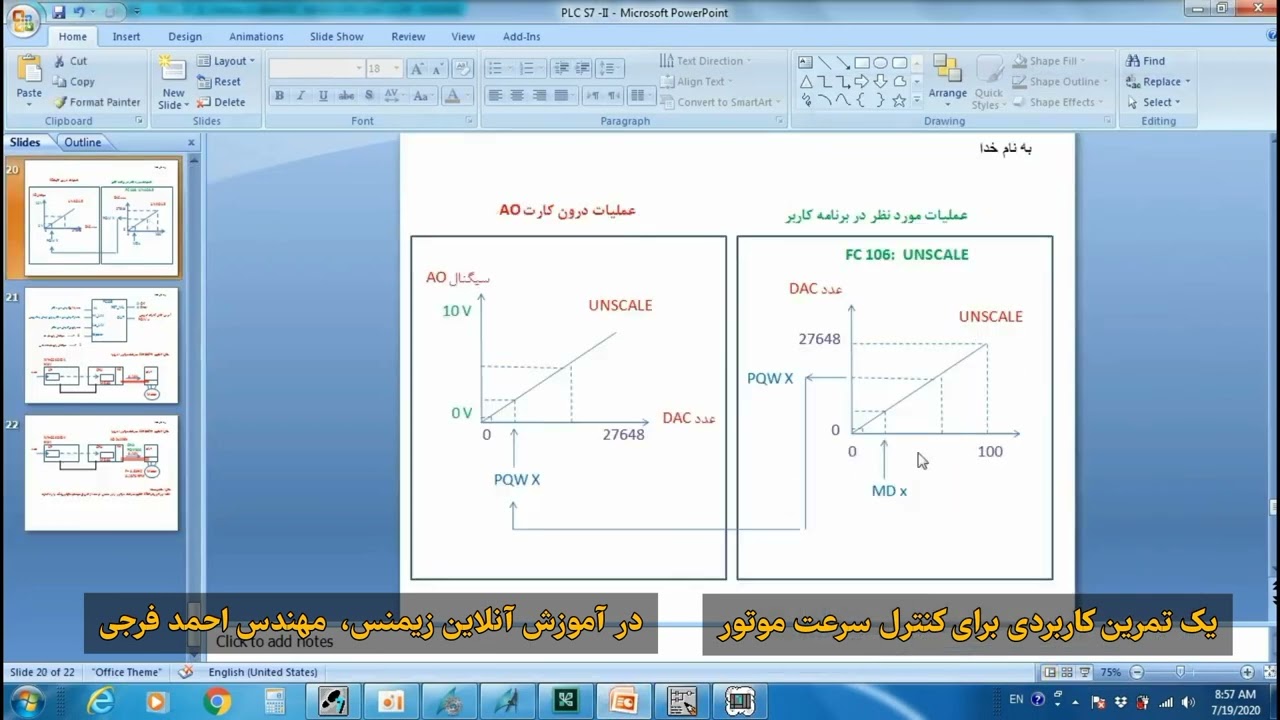The width and height of the screenshot is (1280, 720).
Task: Select slide 21 thumbnail
Action: click(x=101, y=346)
